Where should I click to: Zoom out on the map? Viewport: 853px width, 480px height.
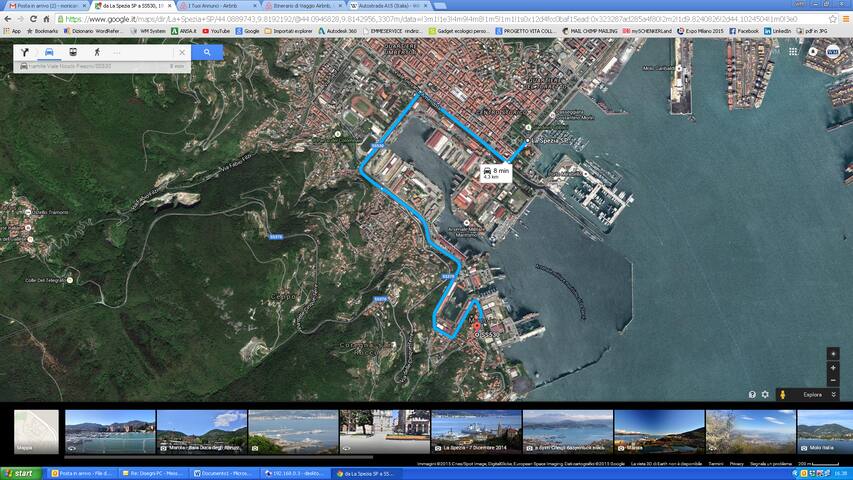point(832,379)
